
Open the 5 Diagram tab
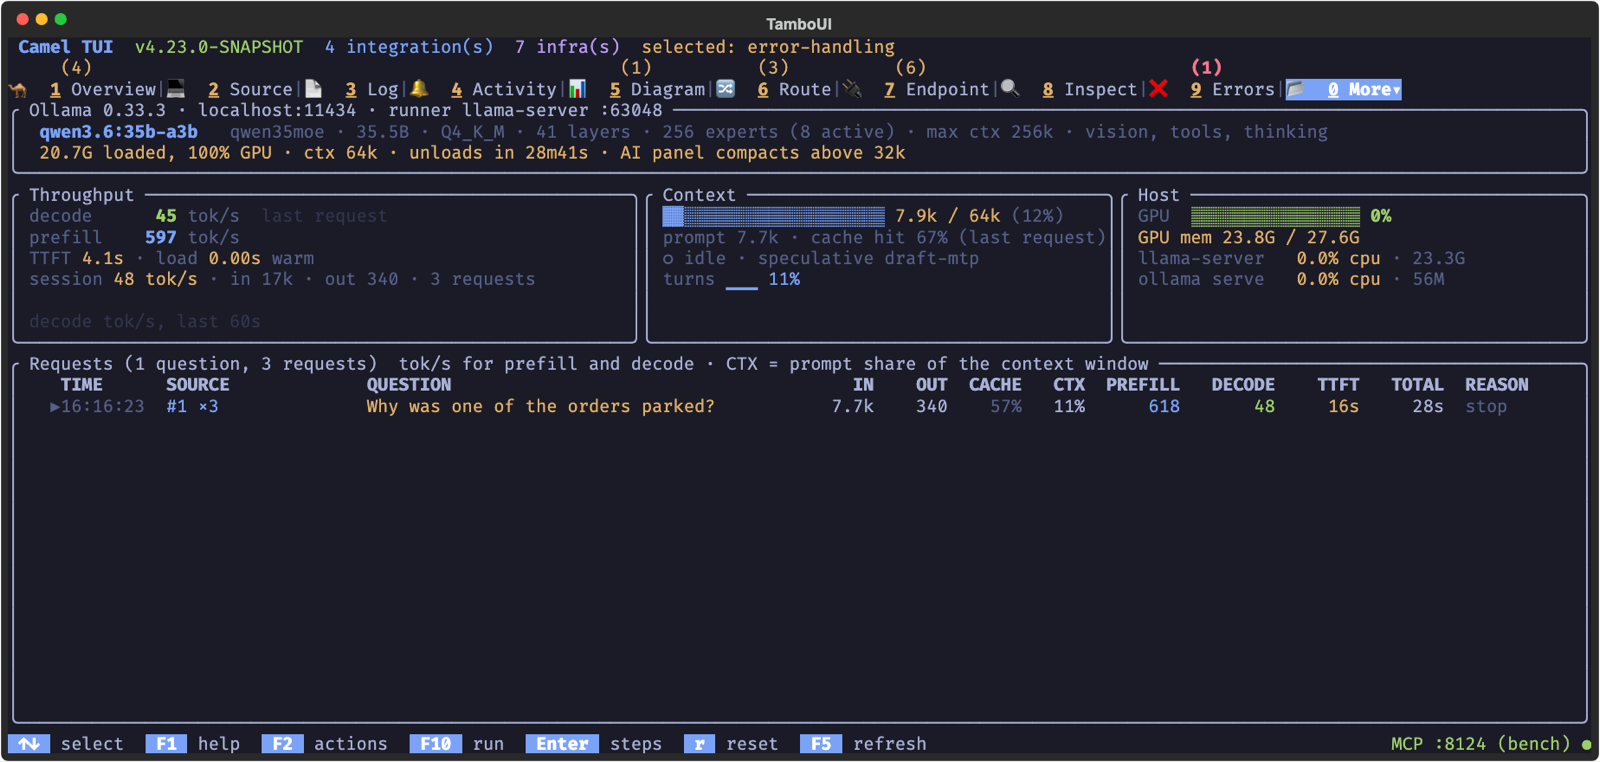pyautogui.click(x=657, y=90)
